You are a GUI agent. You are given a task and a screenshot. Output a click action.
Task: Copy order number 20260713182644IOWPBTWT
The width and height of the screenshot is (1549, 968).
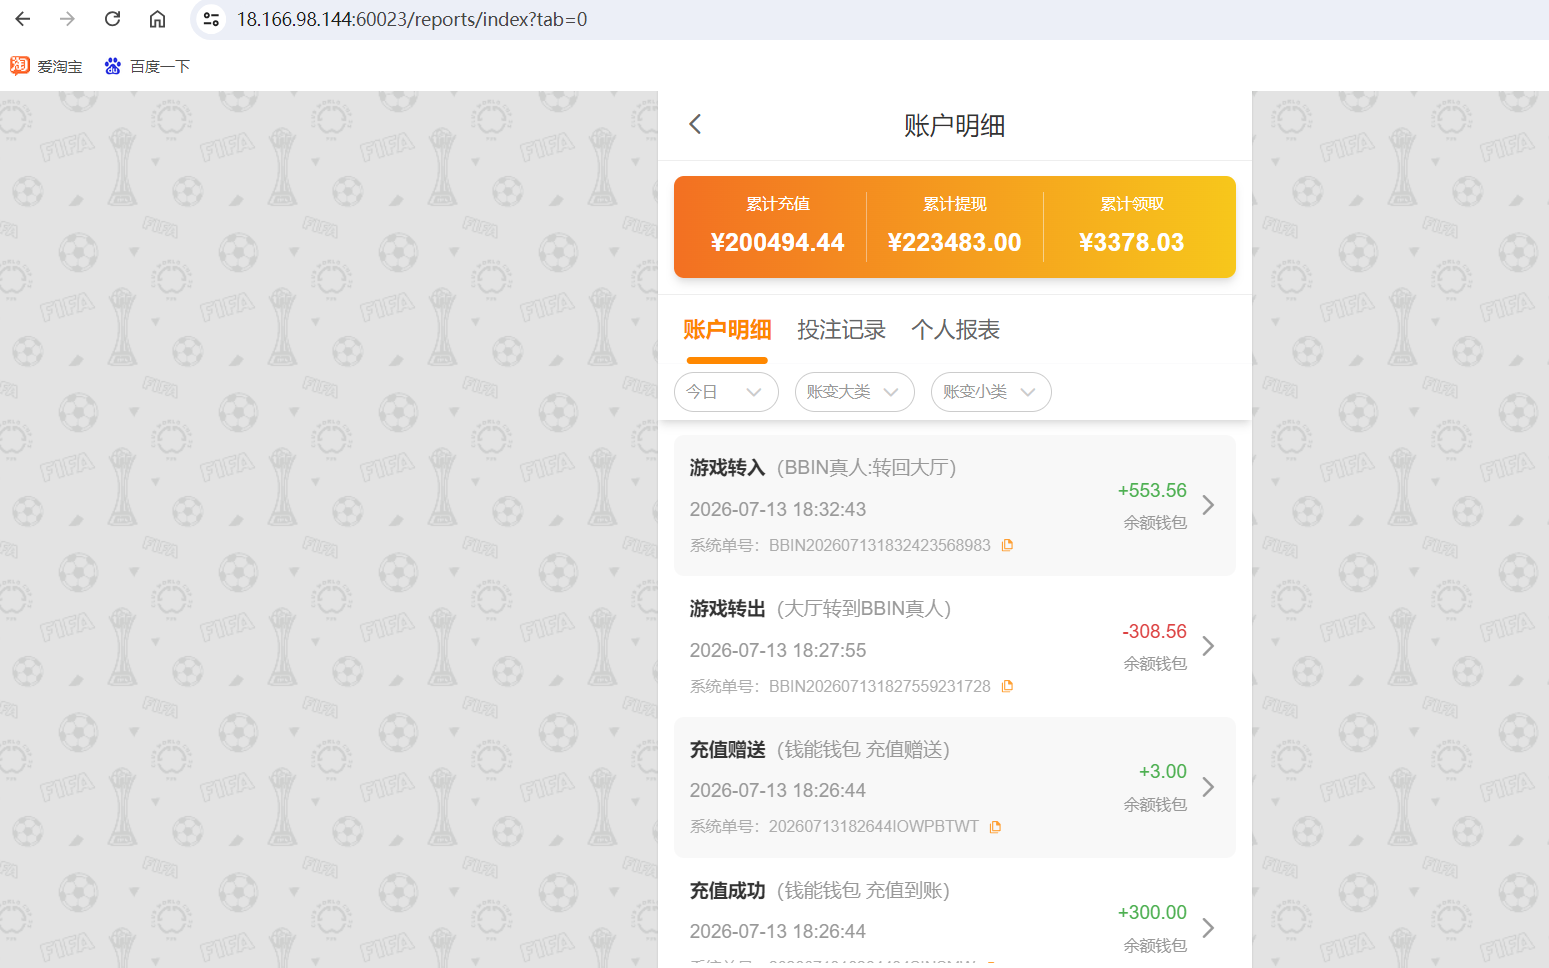pyautogui.click(x=995, y=827)
